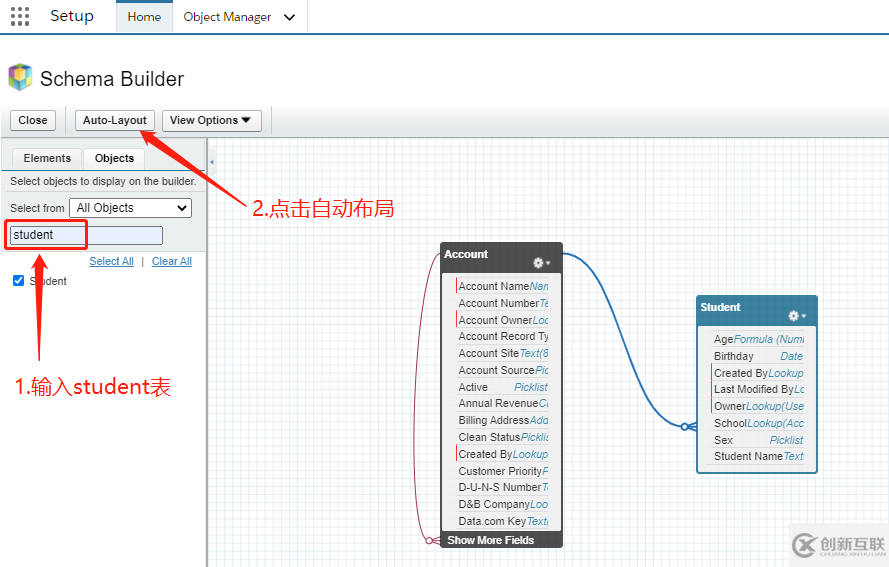Select the School lookup field in Student
Image resolution: width=889 pixels, height=567 pixels.
point(758,423)
